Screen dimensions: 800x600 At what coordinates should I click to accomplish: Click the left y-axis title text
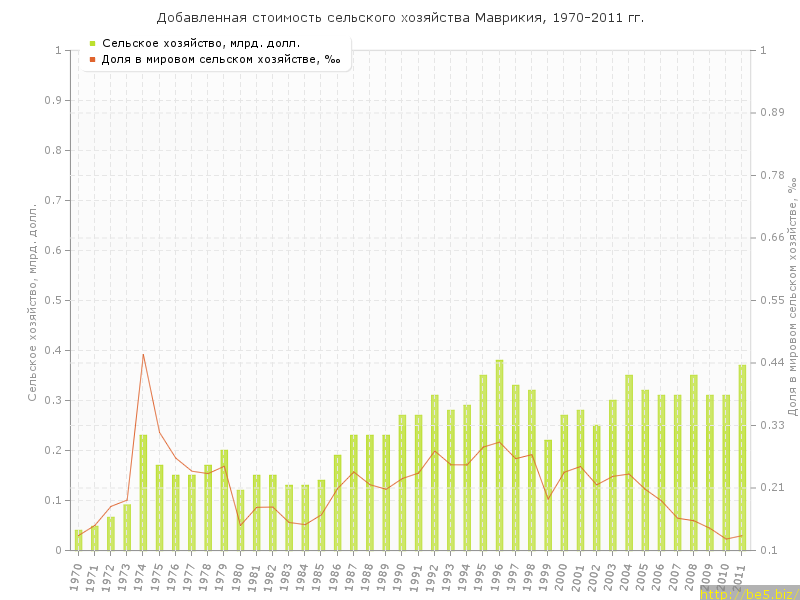click(x=32, y=302)
